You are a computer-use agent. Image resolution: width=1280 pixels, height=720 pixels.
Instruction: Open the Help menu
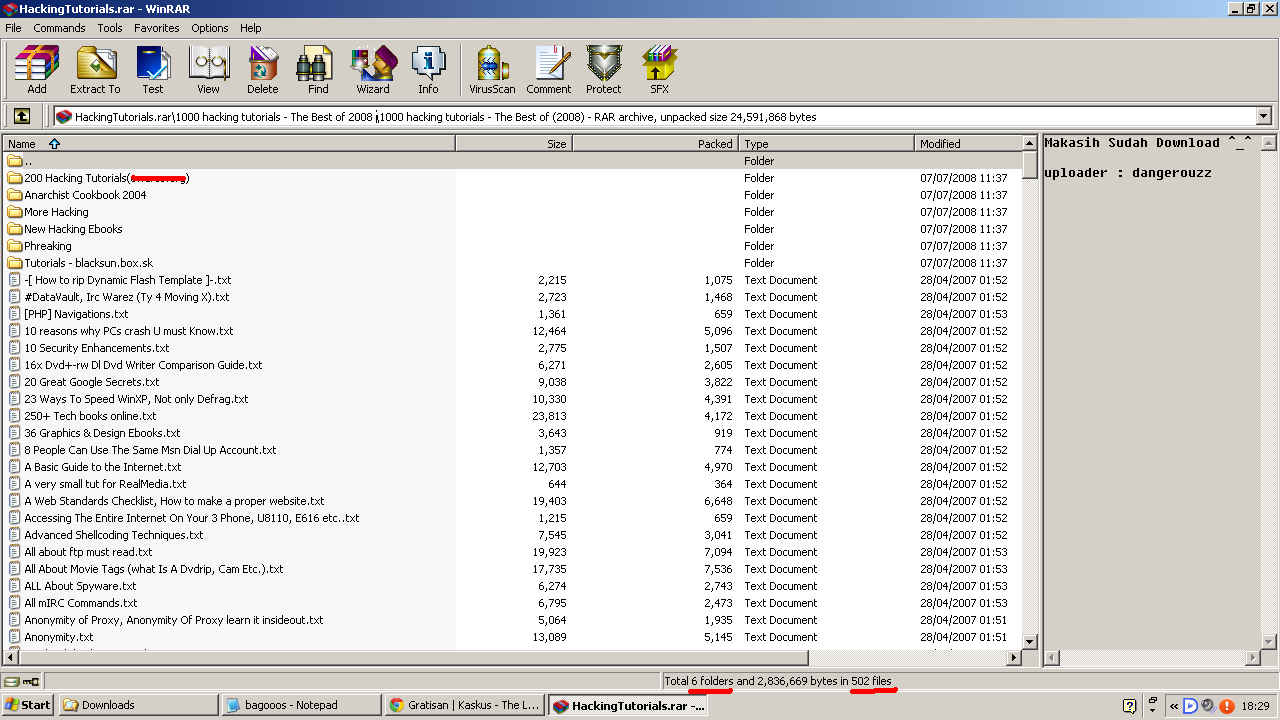pos(251,28)
